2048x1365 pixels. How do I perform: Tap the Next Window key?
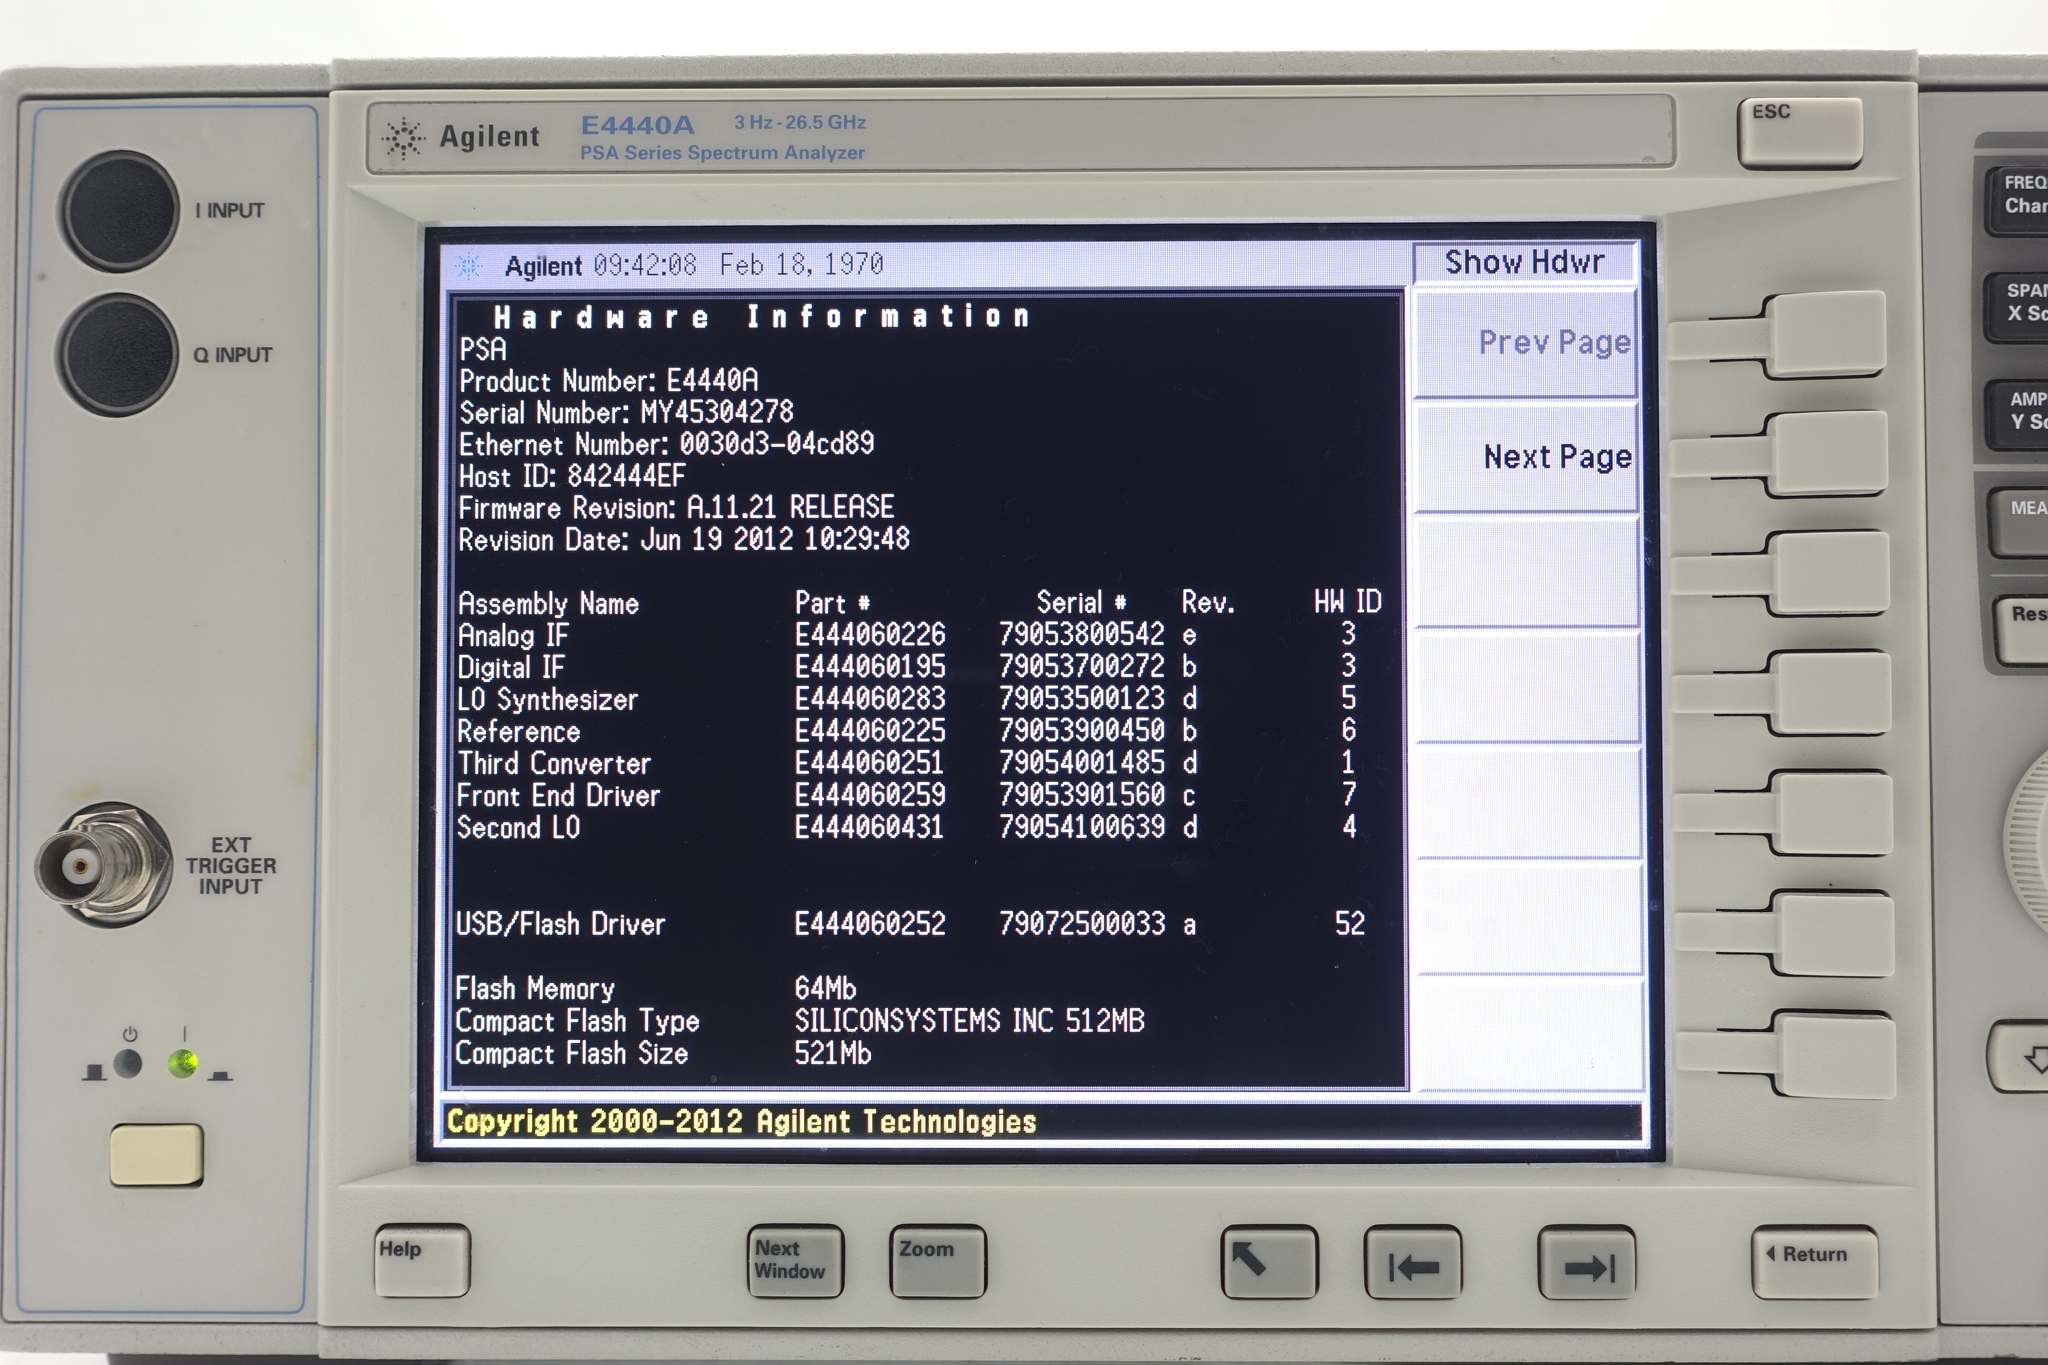coord(795,1260)
